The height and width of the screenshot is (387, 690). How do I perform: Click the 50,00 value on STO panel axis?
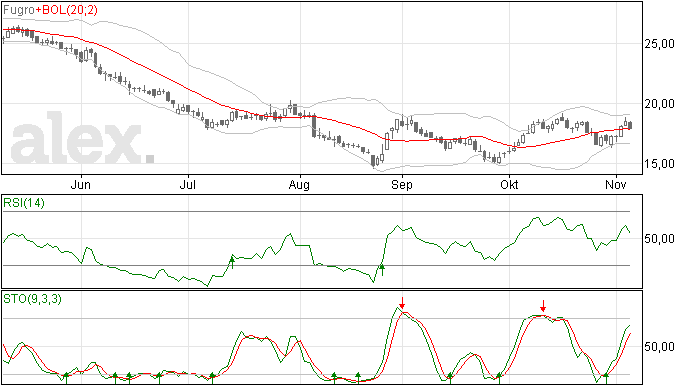point(659,346)
